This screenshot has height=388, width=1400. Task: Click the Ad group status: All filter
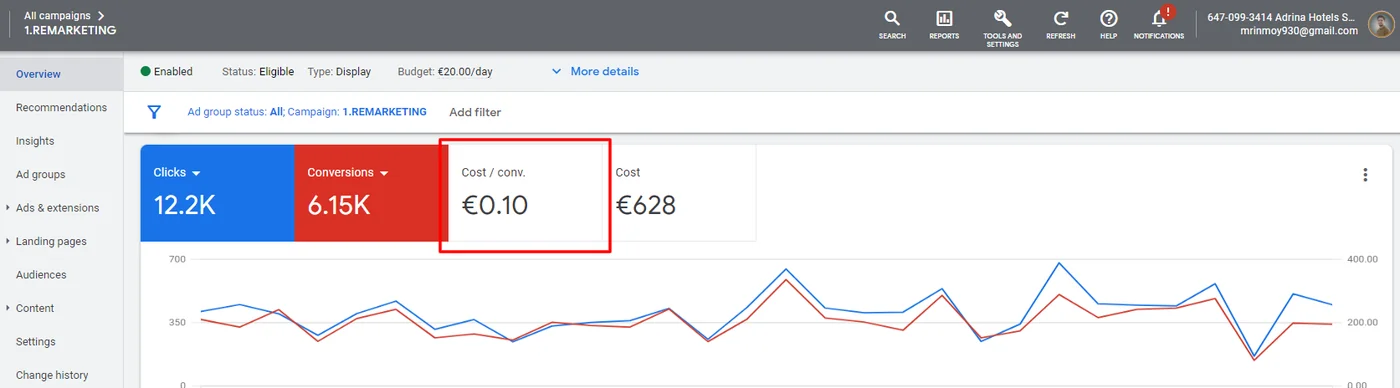pyautogui.click(x=235, y=112)
